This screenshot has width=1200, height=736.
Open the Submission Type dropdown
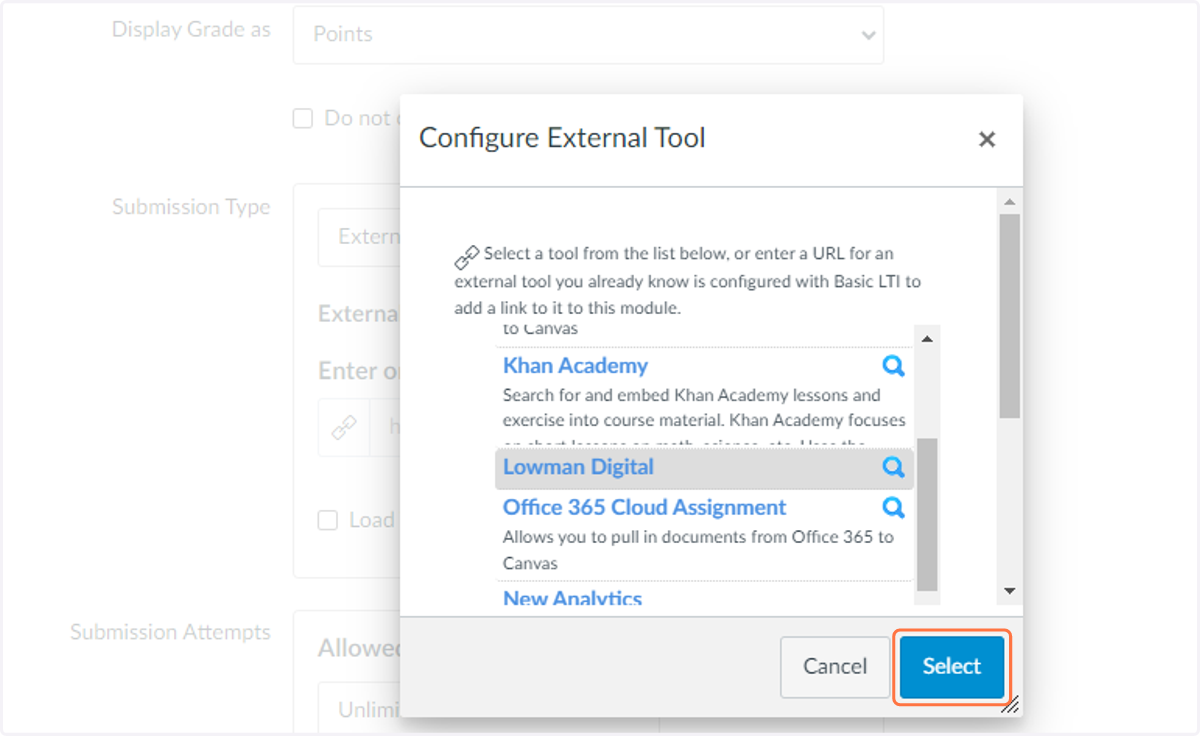click(x=359, y=237)
